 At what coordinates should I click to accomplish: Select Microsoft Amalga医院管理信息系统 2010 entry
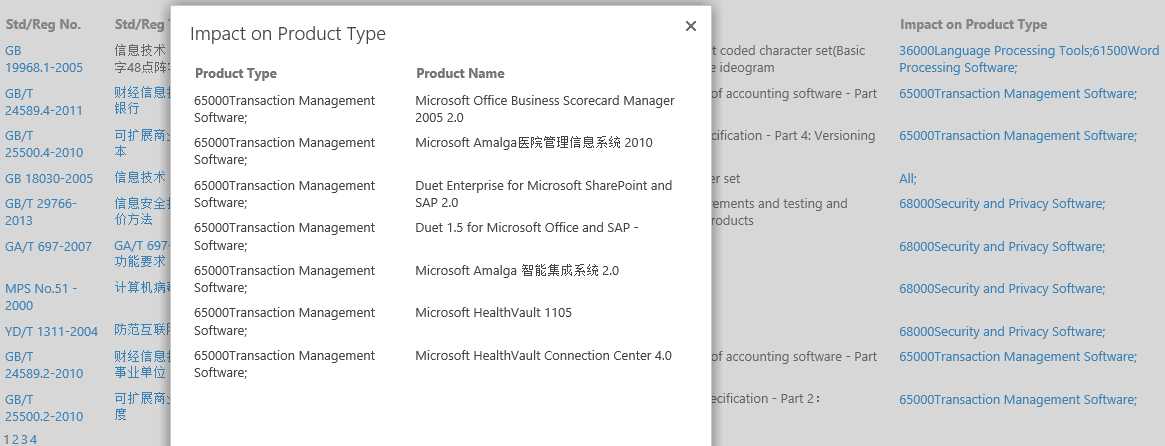point(533,142)
